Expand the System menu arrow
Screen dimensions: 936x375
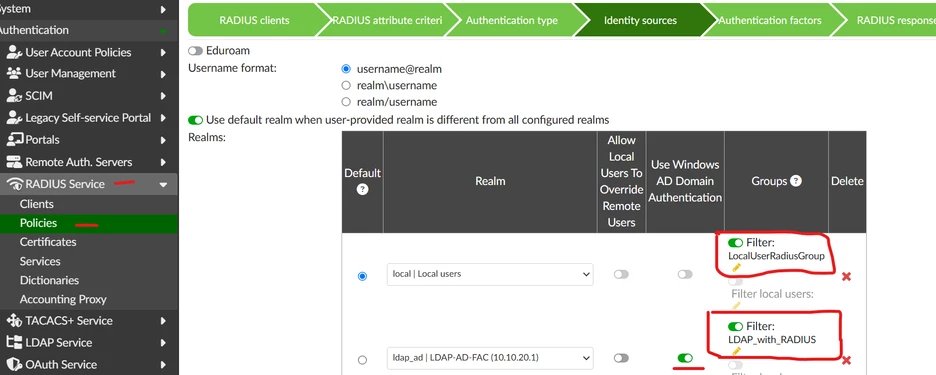pos(163,10)
